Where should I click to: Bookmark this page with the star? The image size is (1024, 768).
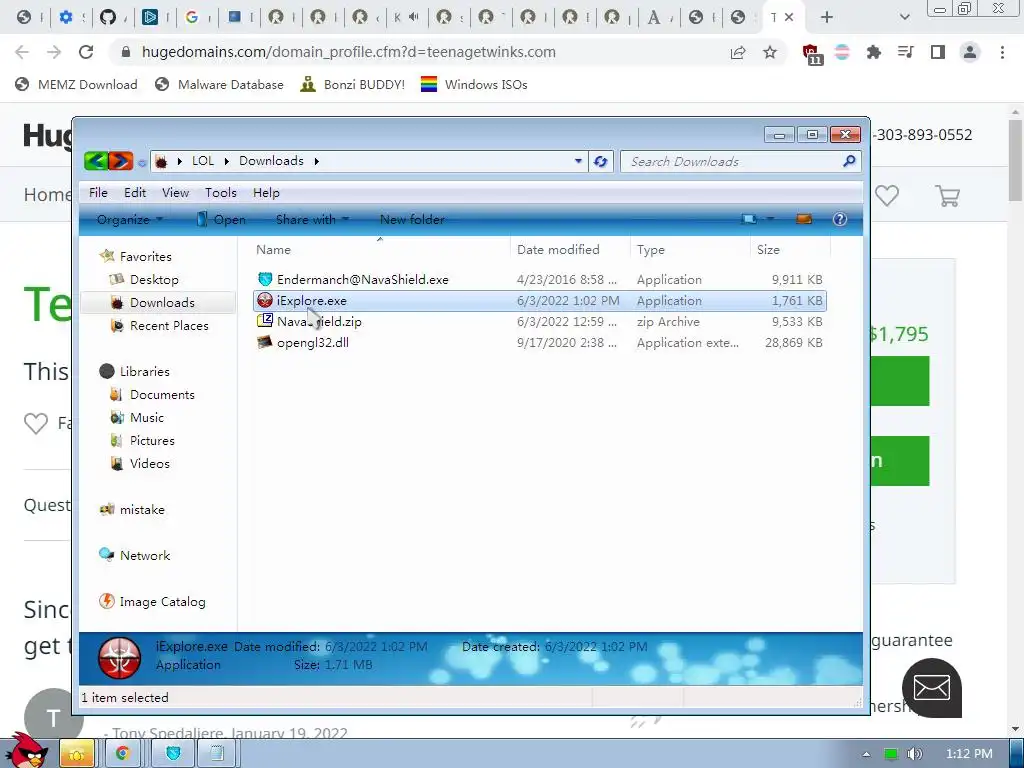tap(770, 52)
